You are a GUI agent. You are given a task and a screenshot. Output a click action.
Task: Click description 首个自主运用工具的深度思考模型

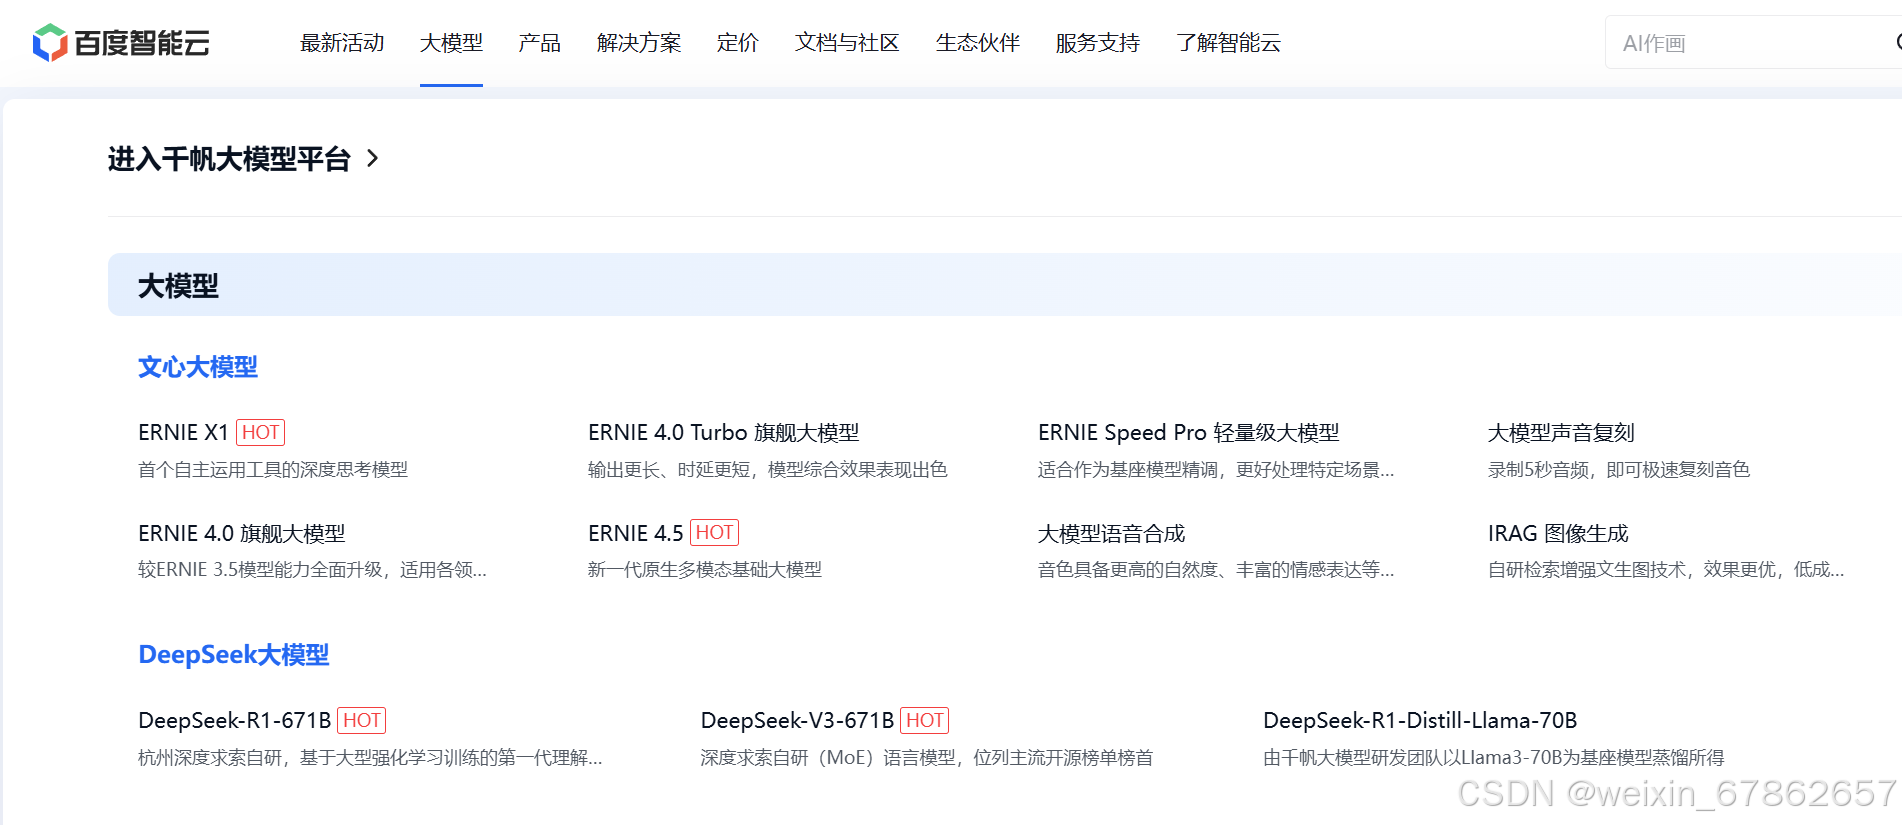[x=273, y=470]
